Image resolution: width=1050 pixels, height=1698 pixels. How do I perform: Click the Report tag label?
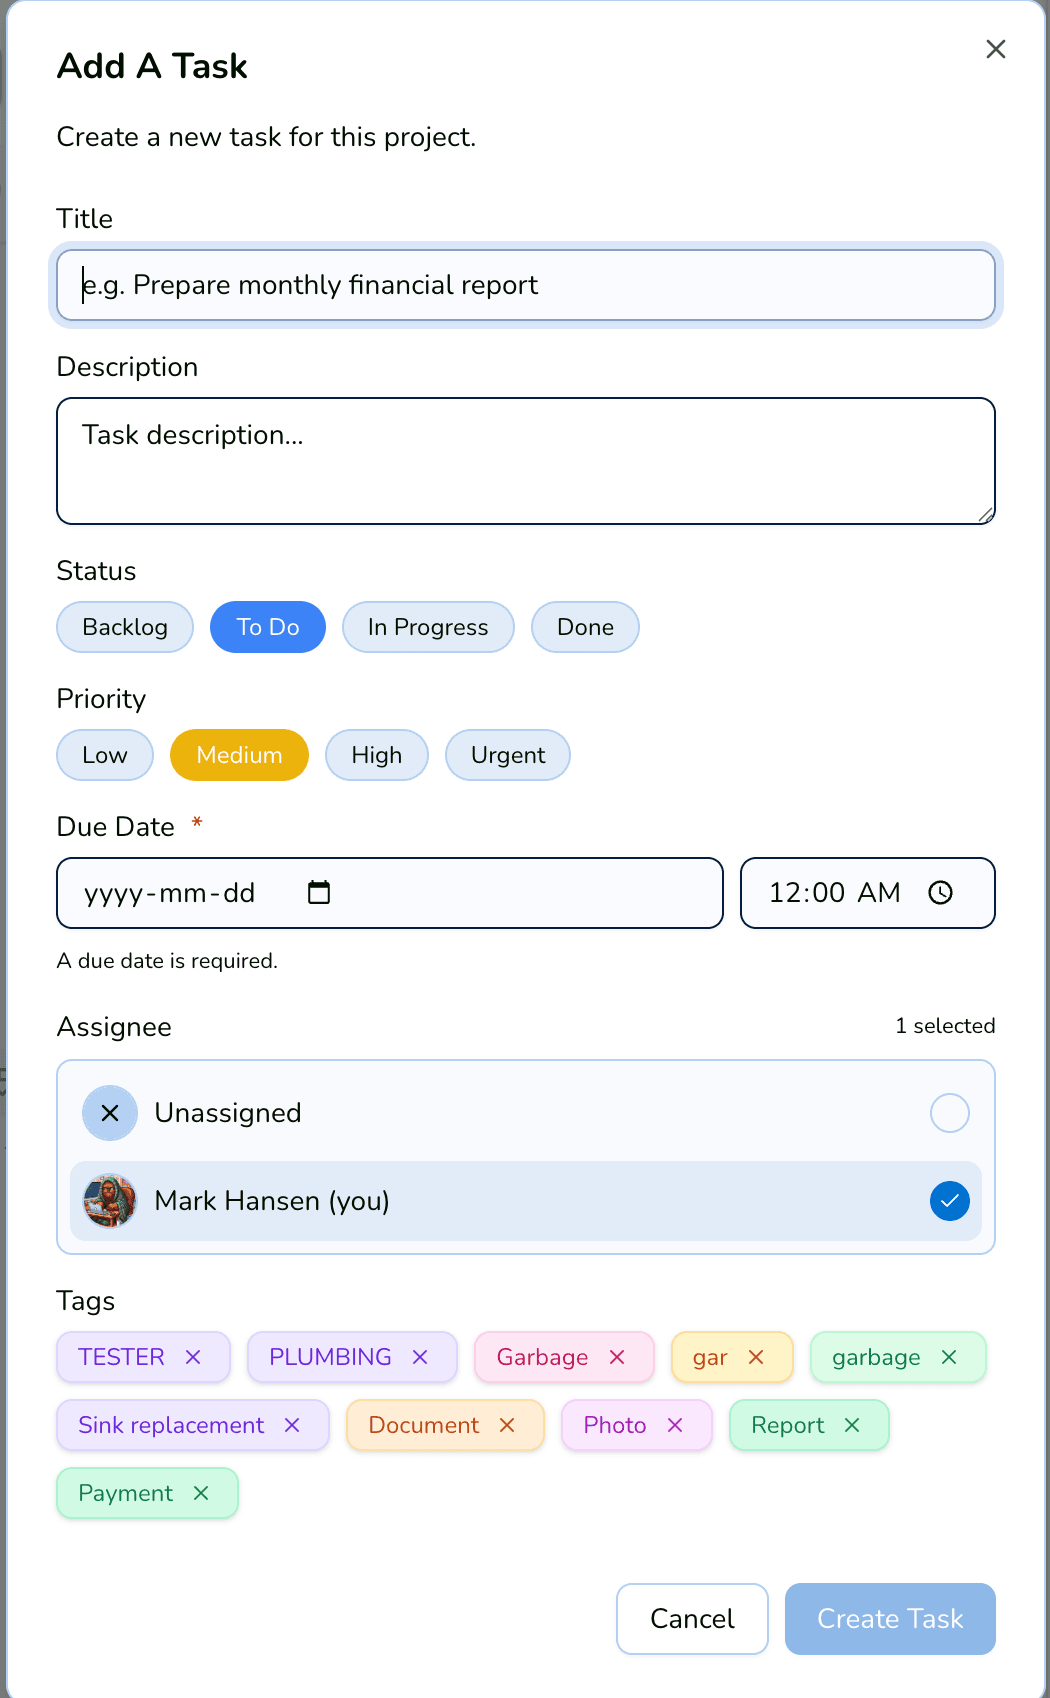(x=788, y=1425)
